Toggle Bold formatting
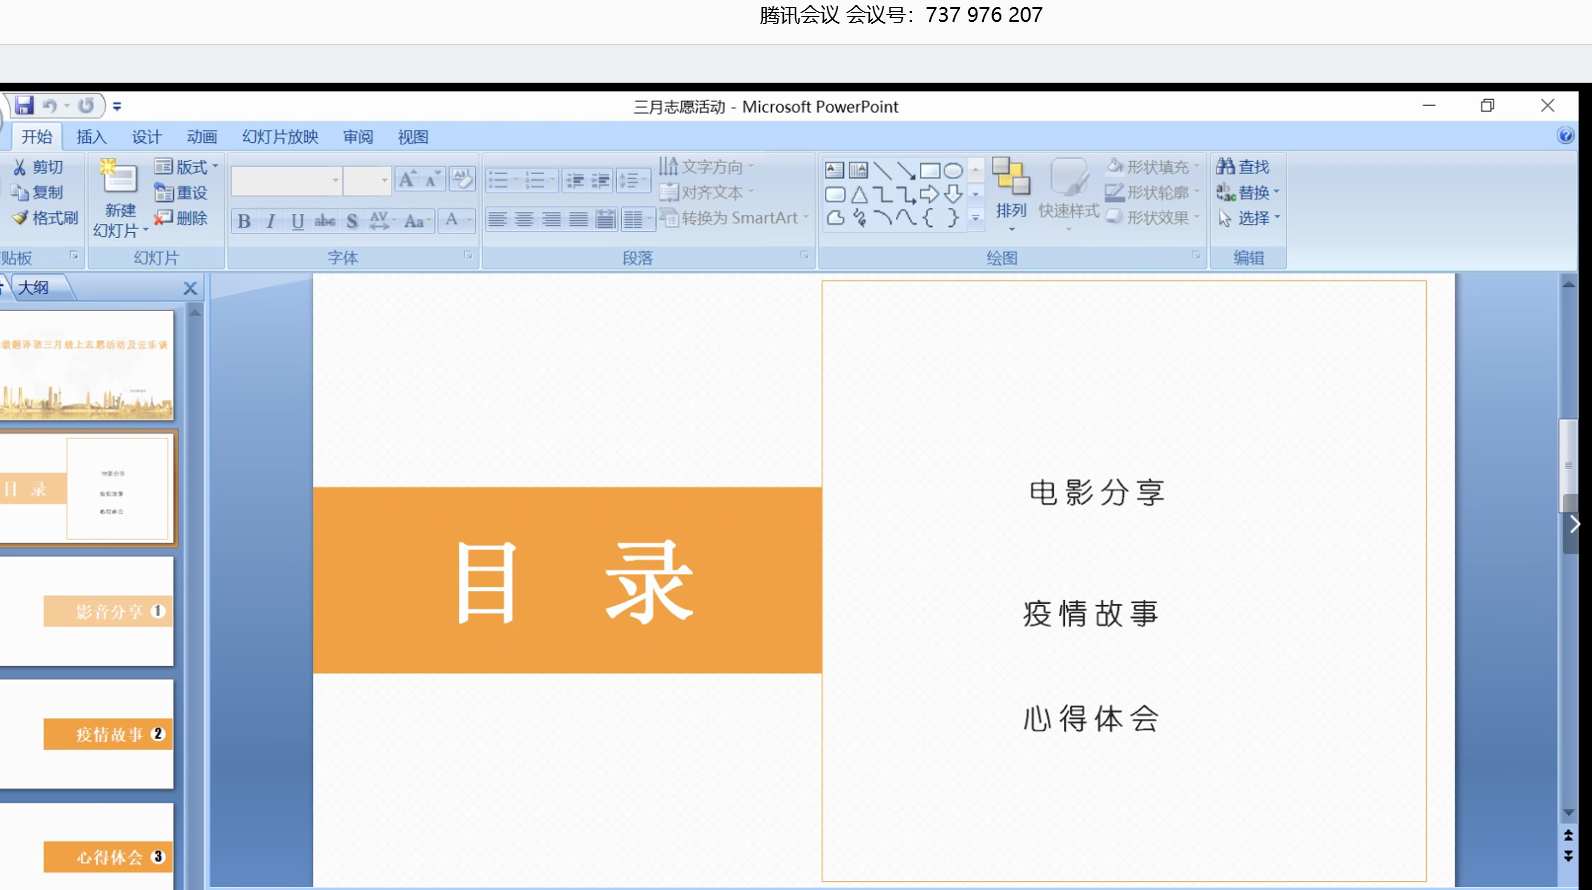Image resolution: width=1592 pixels, height=890 pixels. click(244, 221)
